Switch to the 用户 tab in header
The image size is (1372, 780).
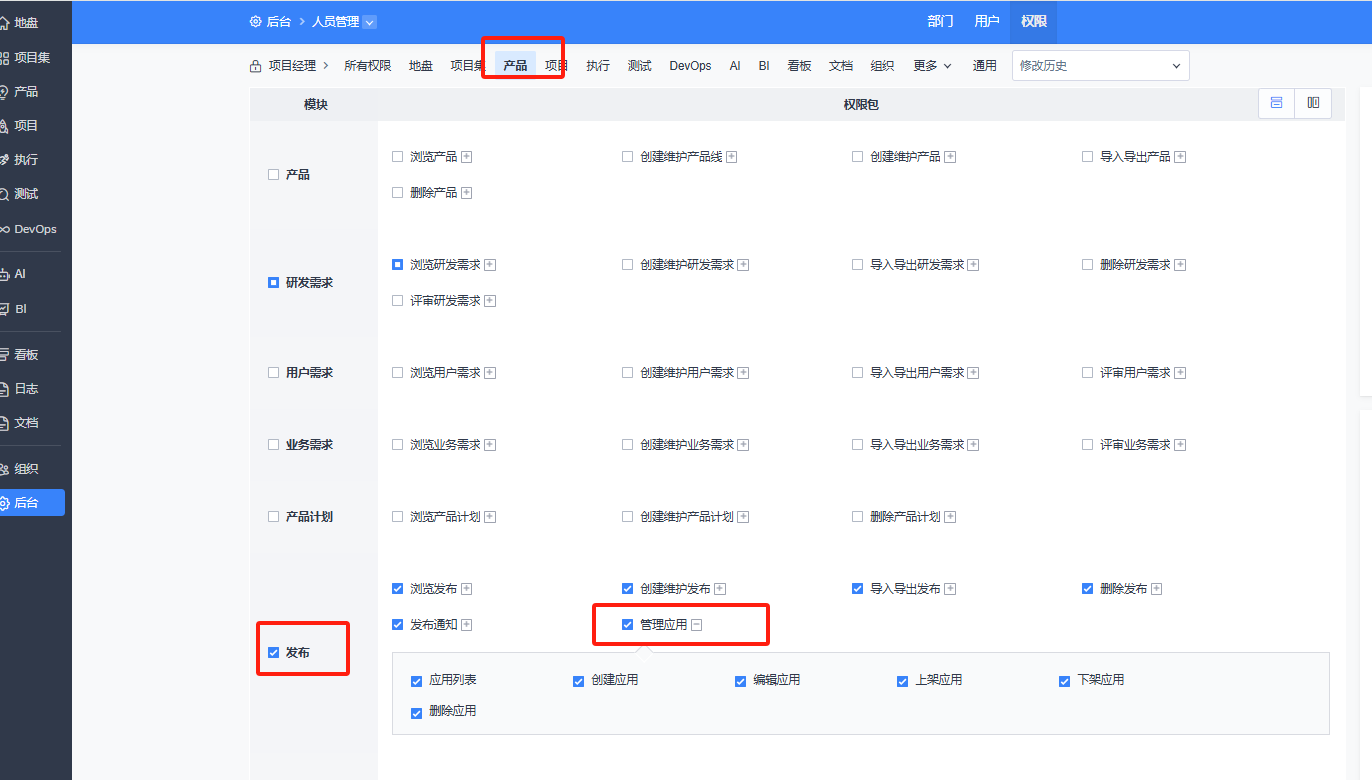click(x=987, y=21)
